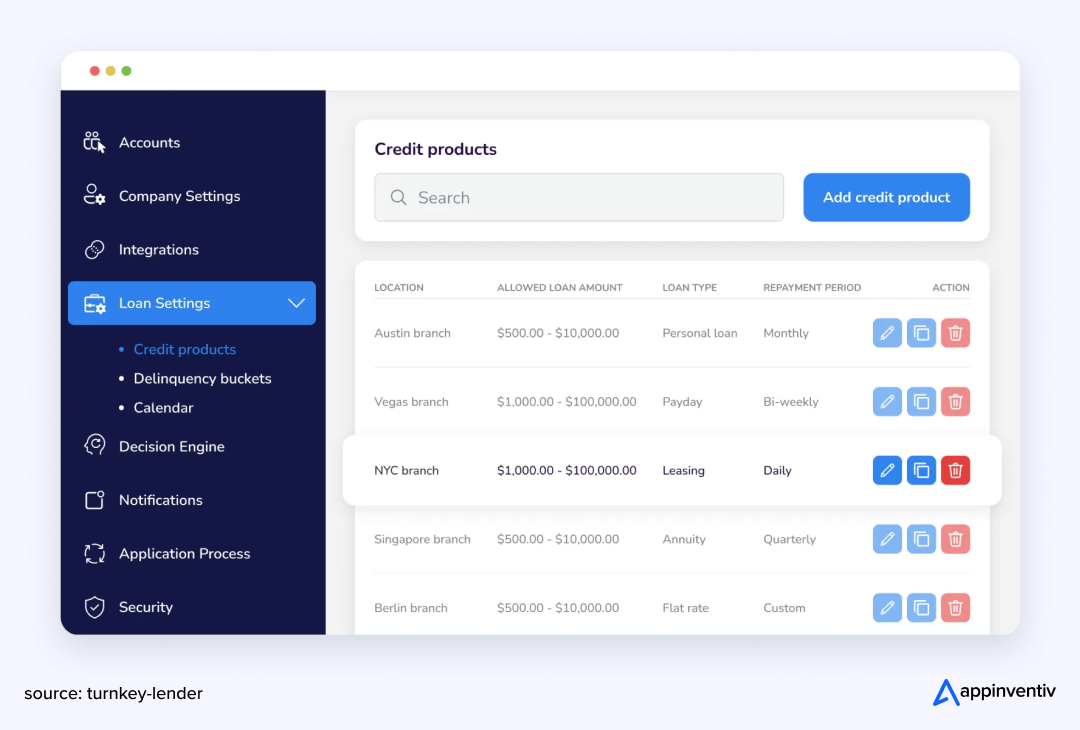The image size is (1080, 730).
Task: Click the Payday loan type cell
Action: click(682, 402)
